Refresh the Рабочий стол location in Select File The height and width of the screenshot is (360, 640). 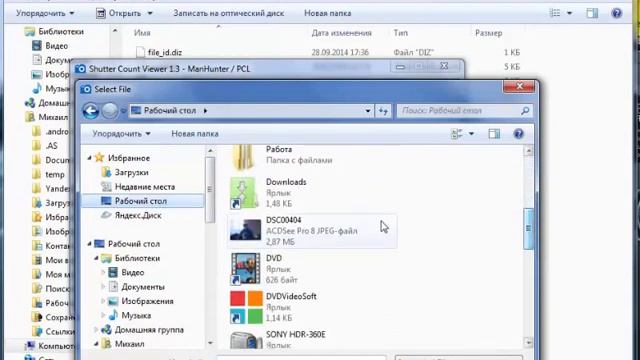383,111
